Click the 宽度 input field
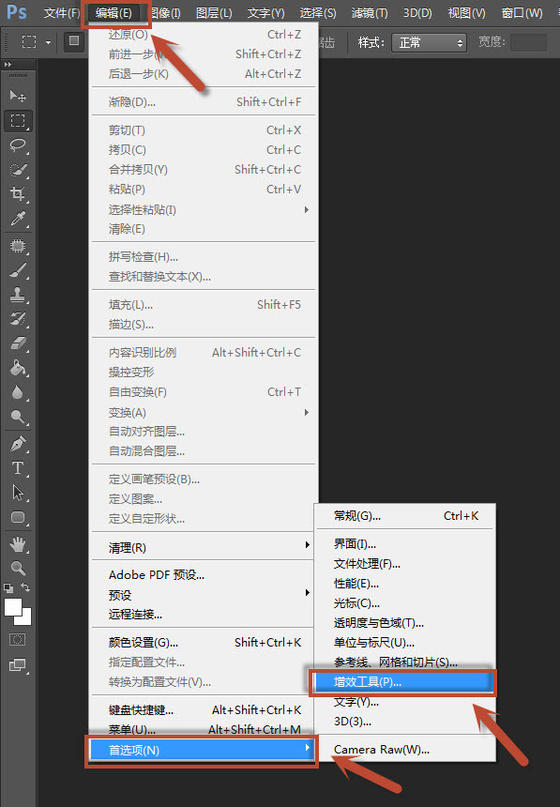The width and height of the screenshot is (560, 807). point(529,42)
